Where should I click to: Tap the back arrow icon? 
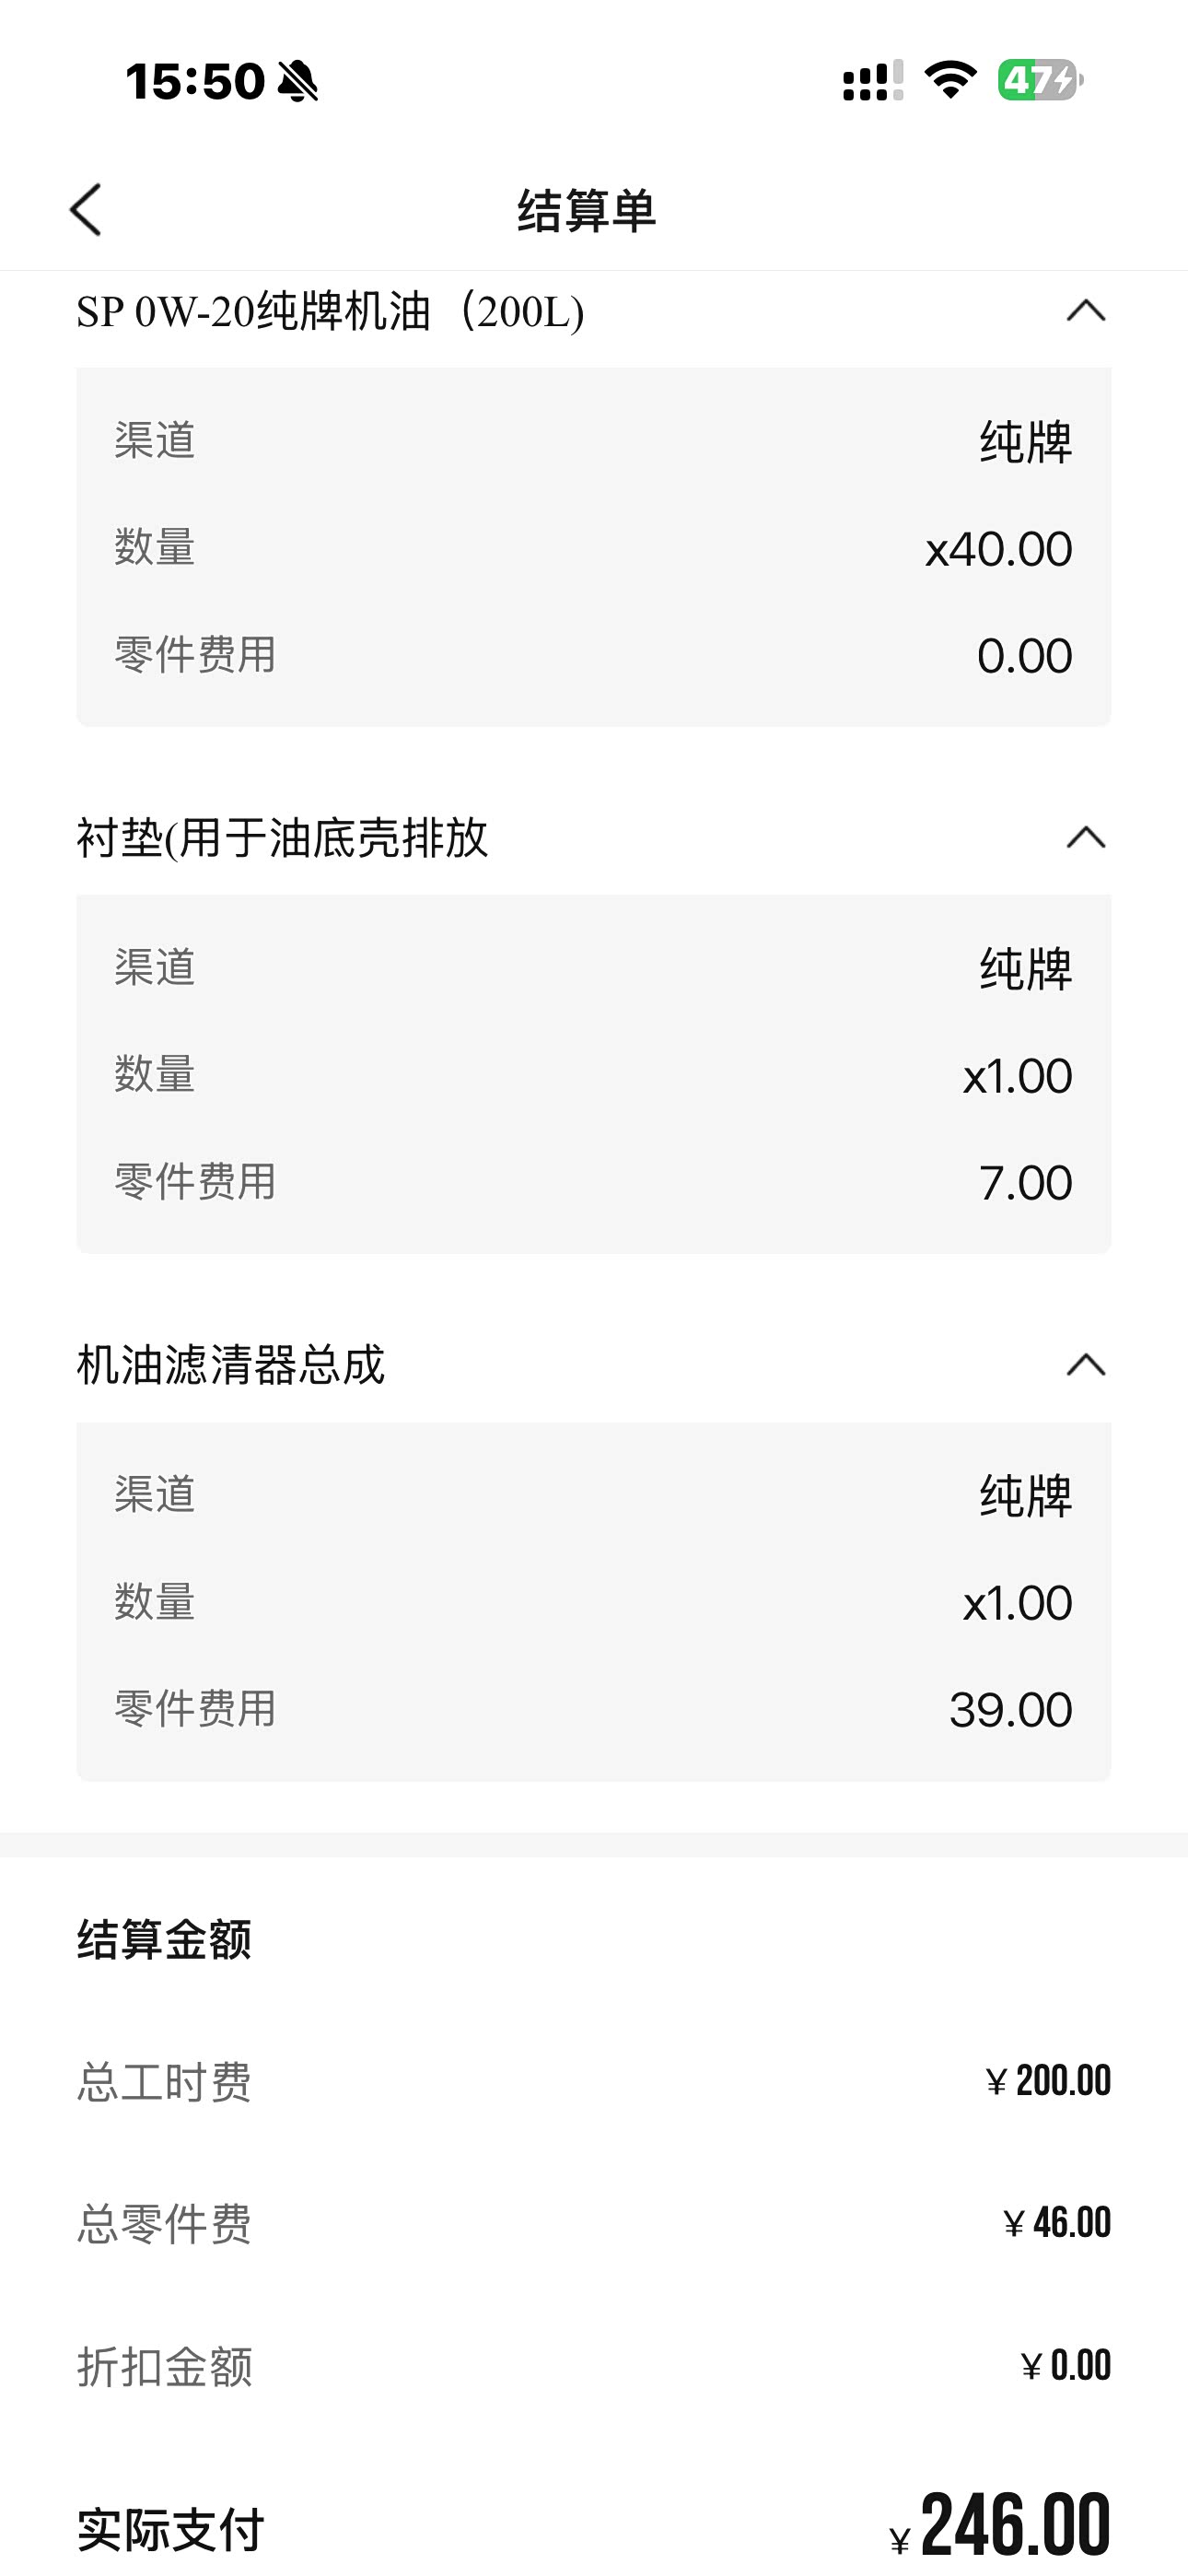pyautogui.click(x=86, y=210)
